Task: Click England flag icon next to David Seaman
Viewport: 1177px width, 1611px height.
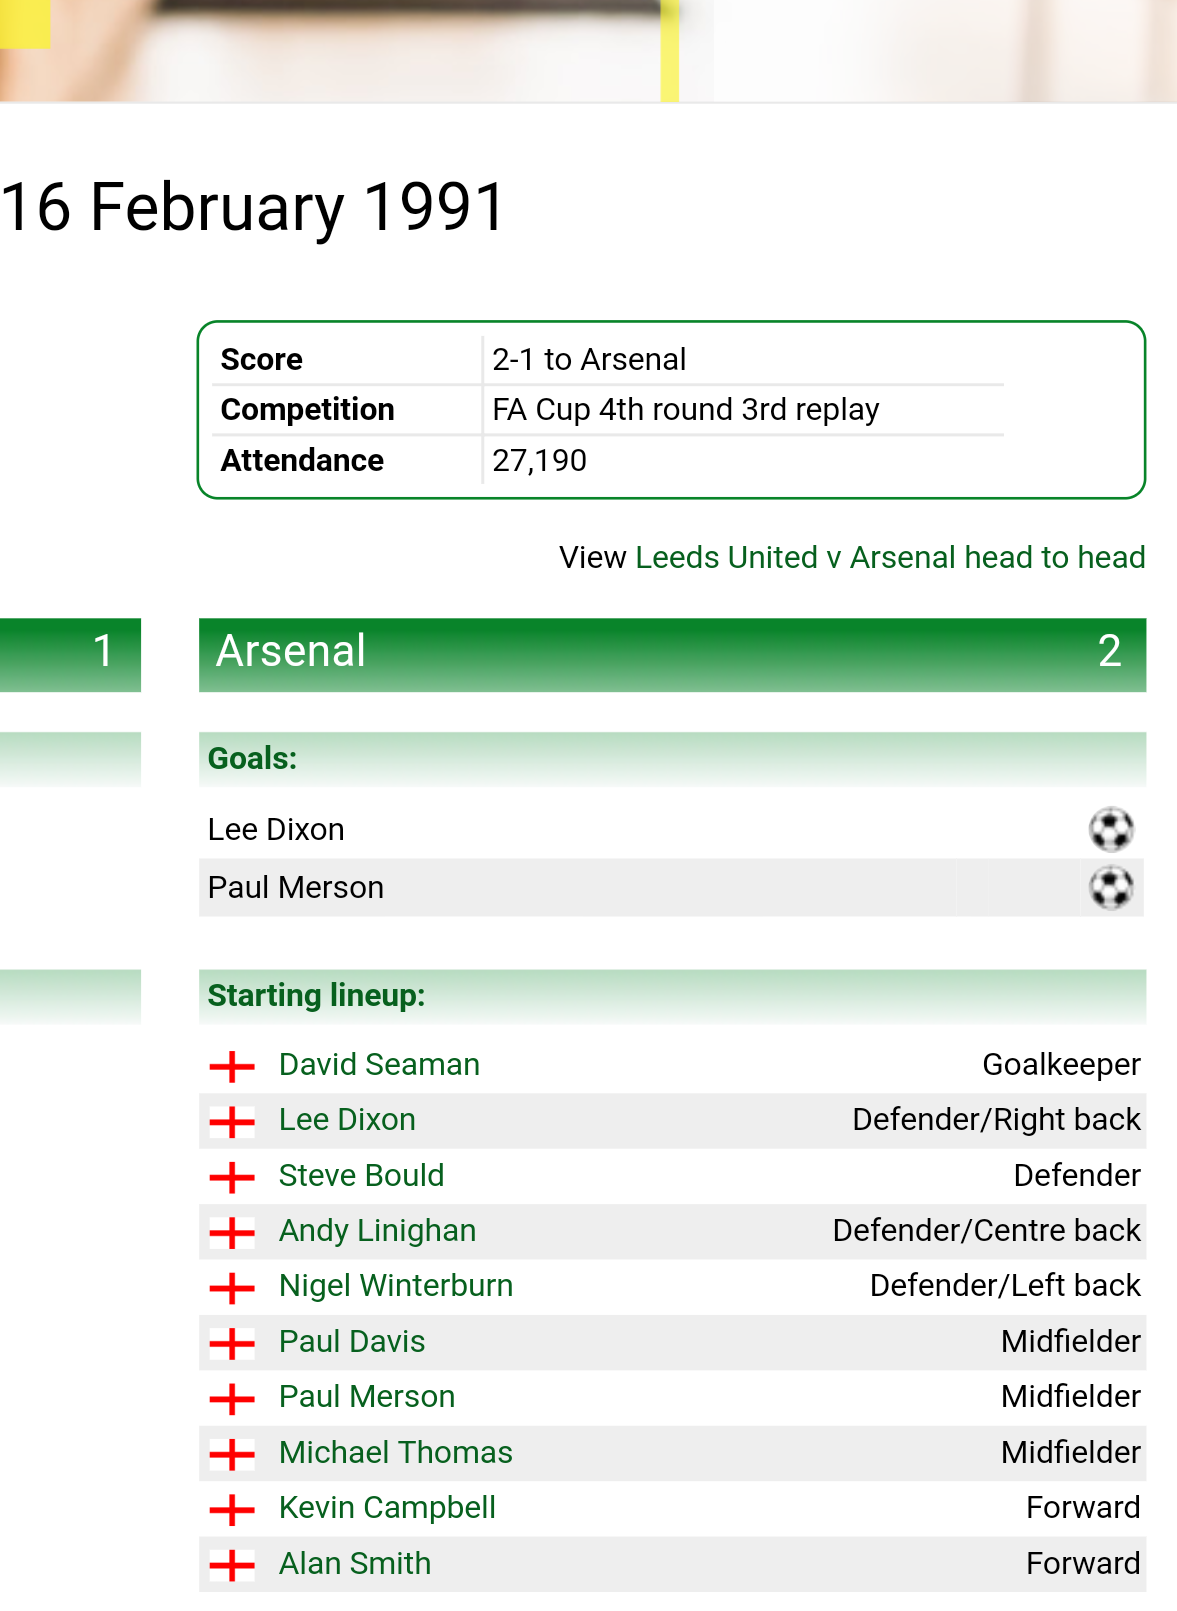Action: 232,1066
